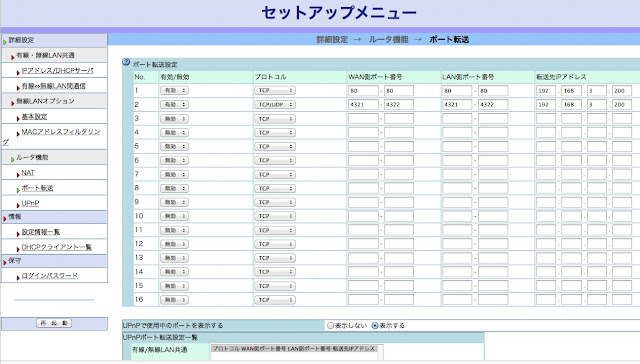Click row 1 WAN end port field
This screenshot has width=640, height=364.
click(399, 91)
